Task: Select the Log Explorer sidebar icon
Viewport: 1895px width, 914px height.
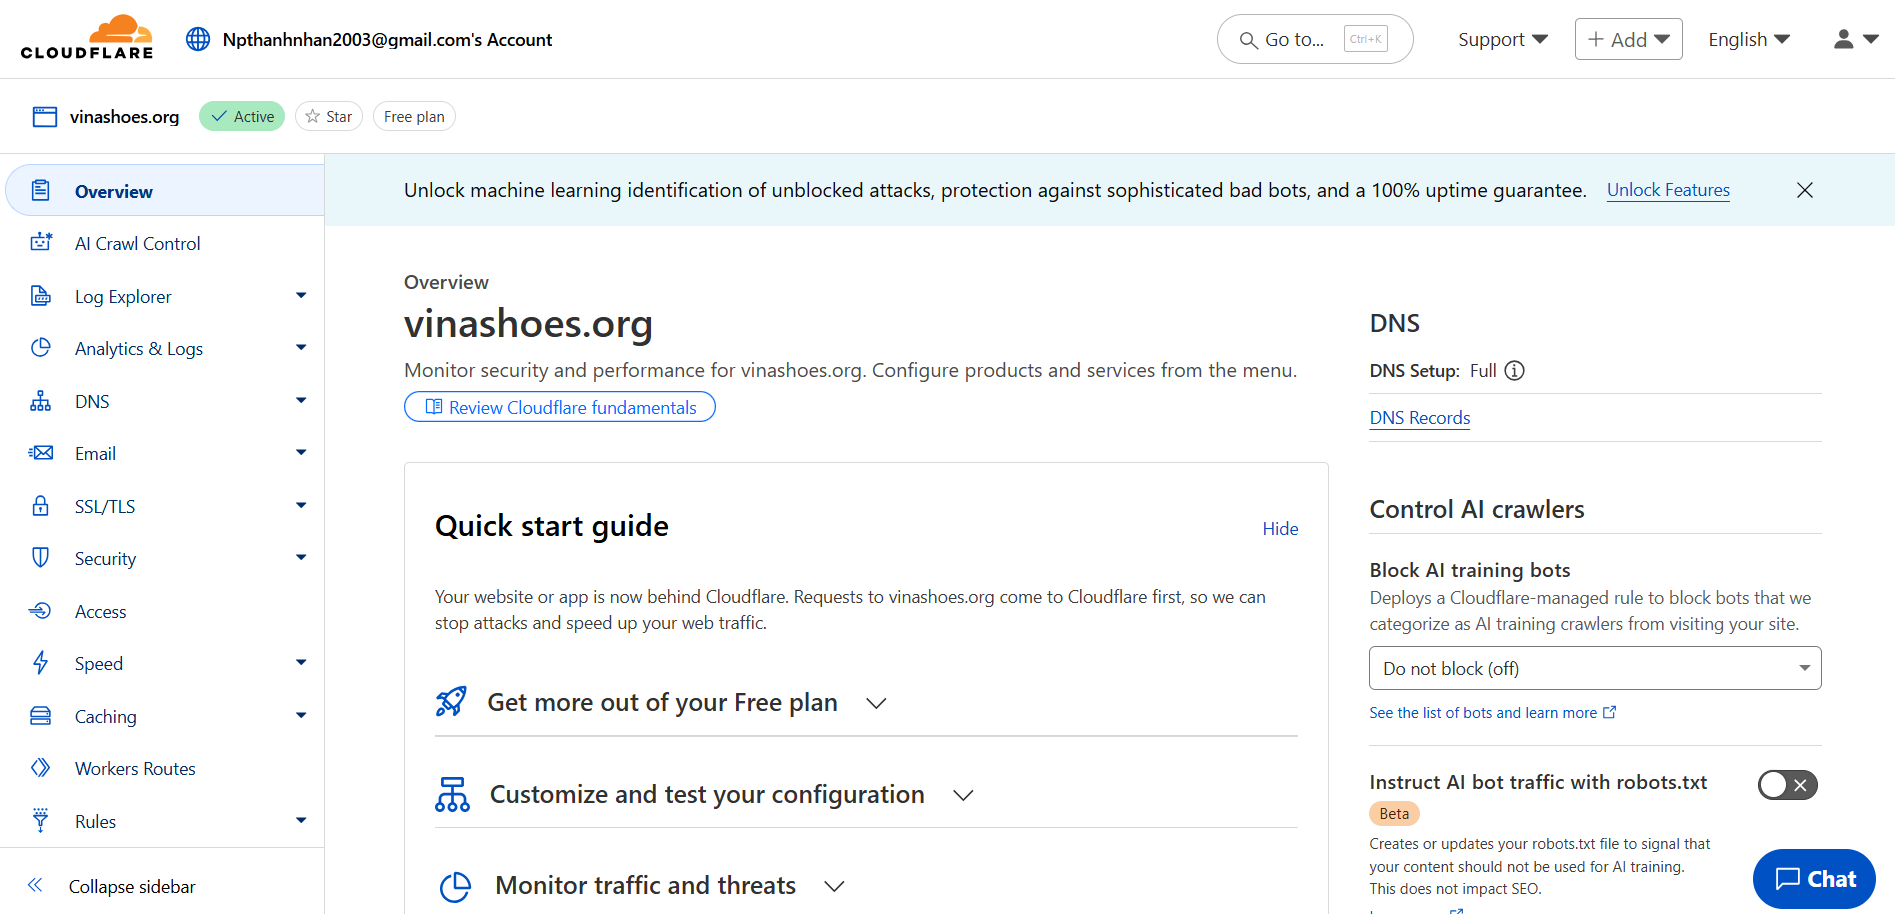Action: click(40, 296)
